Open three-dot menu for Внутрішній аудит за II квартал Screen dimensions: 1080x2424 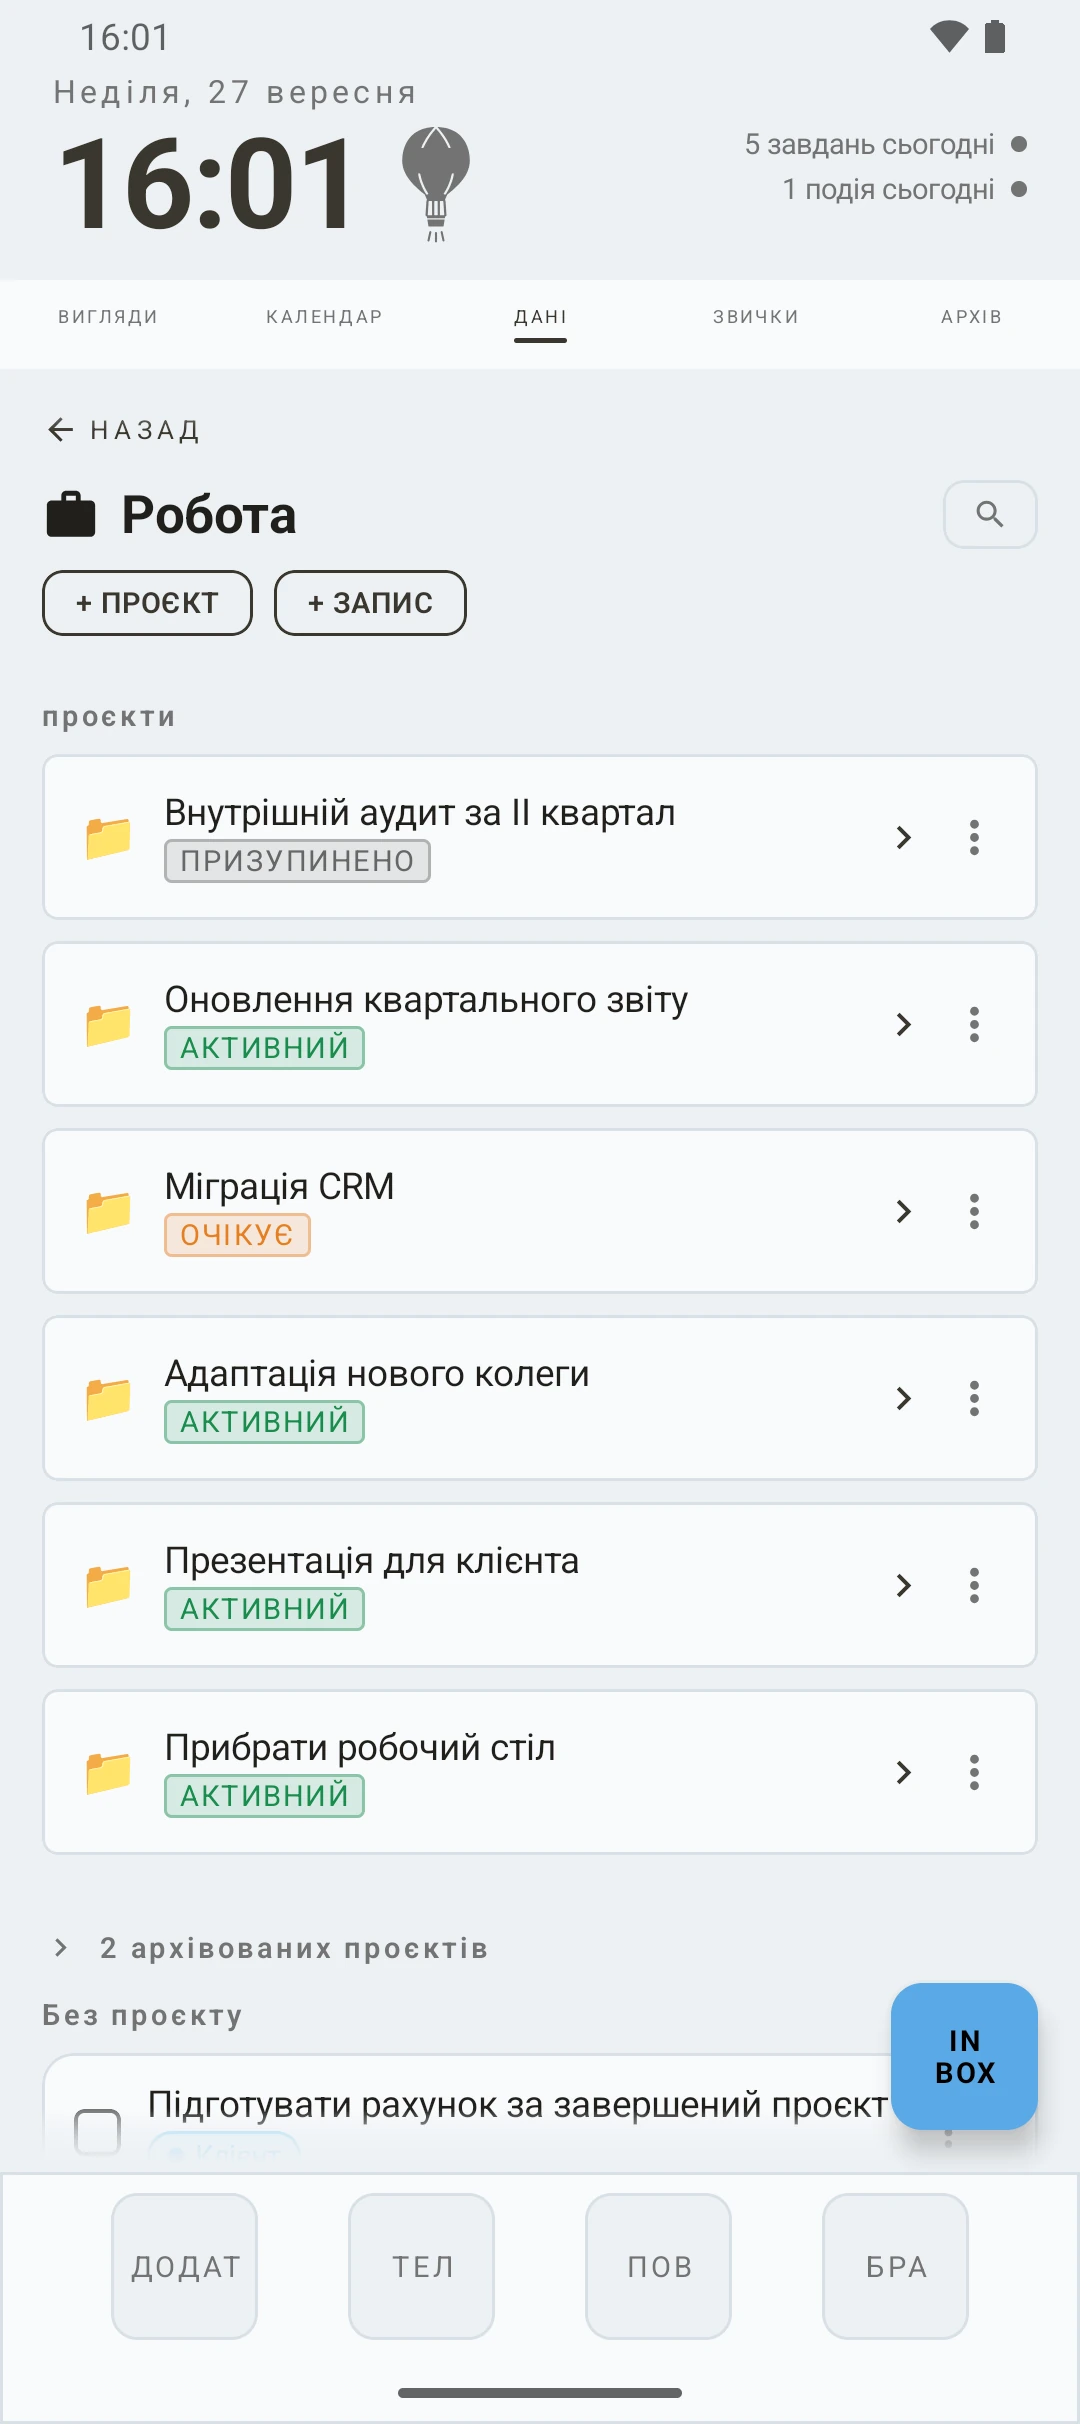coord(974,837)
